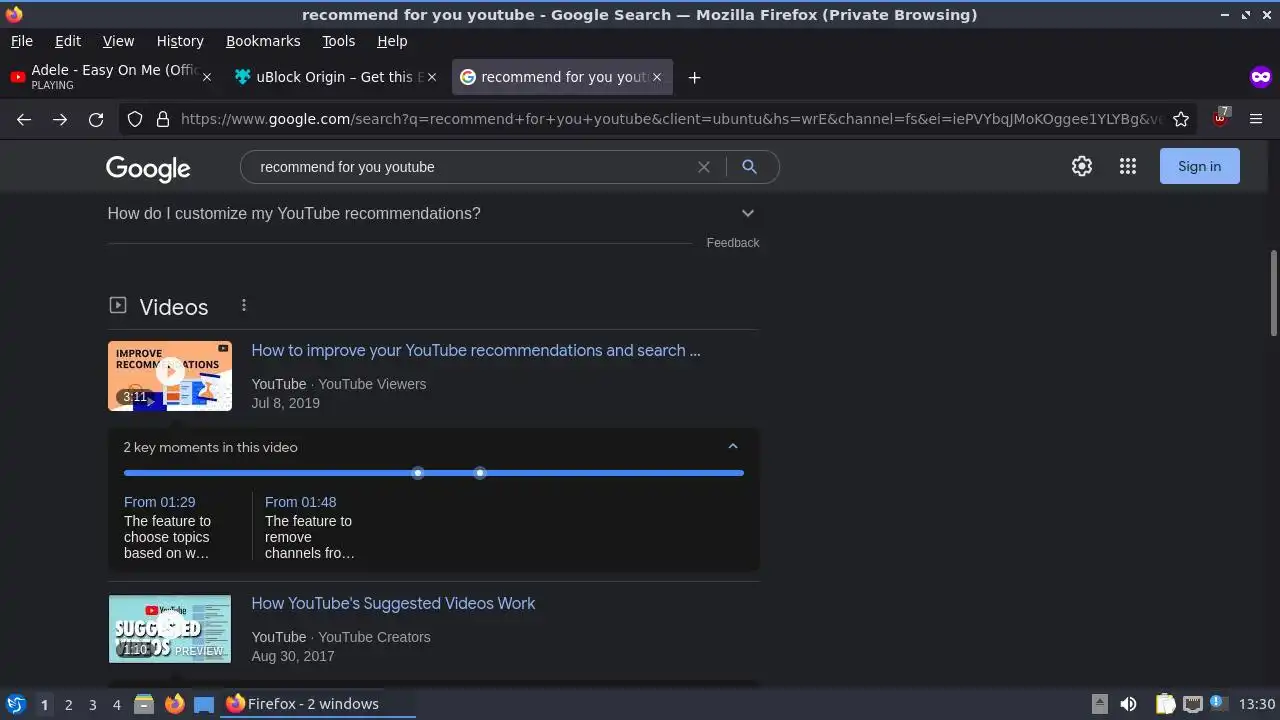Open a new browser tab
Screen dimensions: 1280x720
click(x=694, y=77)
